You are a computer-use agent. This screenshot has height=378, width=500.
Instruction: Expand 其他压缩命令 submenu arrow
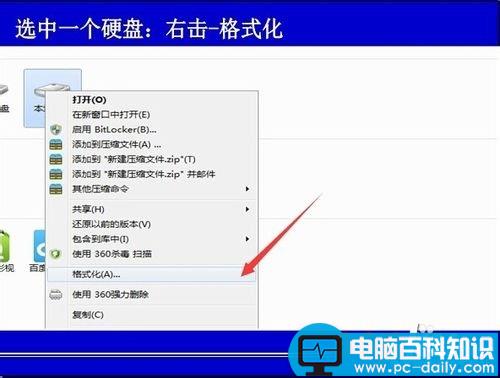[x=247, y=189]
